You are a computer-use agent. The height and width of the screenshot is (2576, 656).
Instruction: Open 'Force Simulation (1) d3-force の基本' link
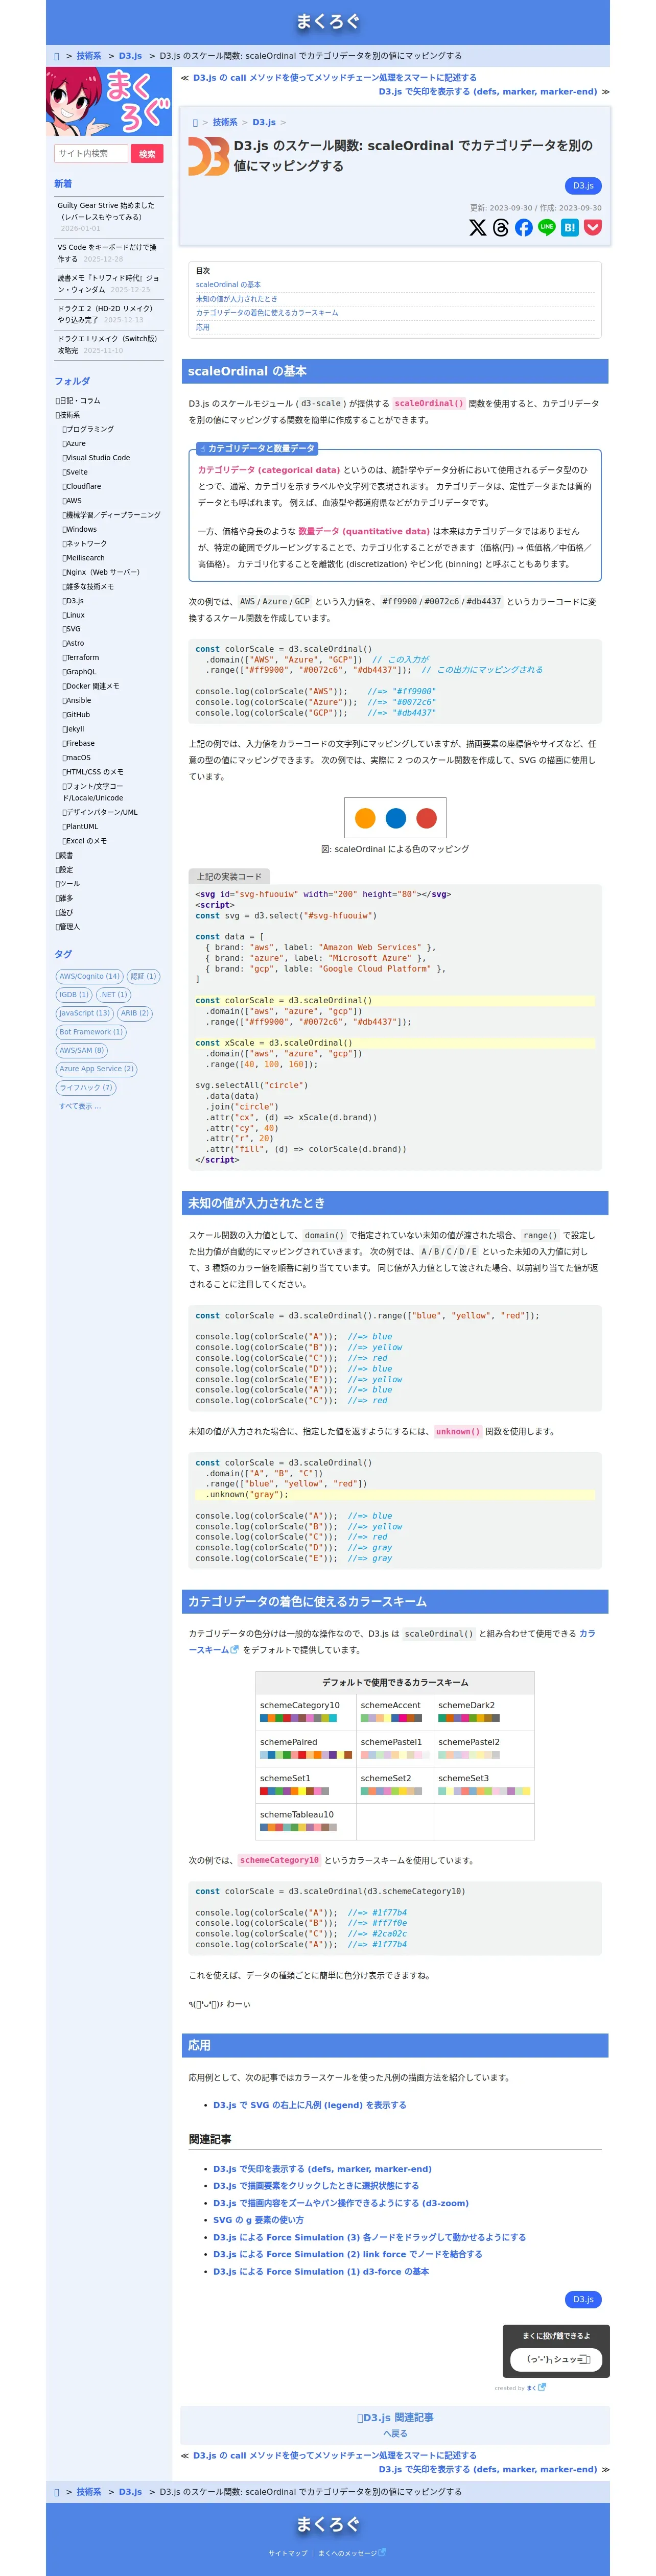[321, 2271]
